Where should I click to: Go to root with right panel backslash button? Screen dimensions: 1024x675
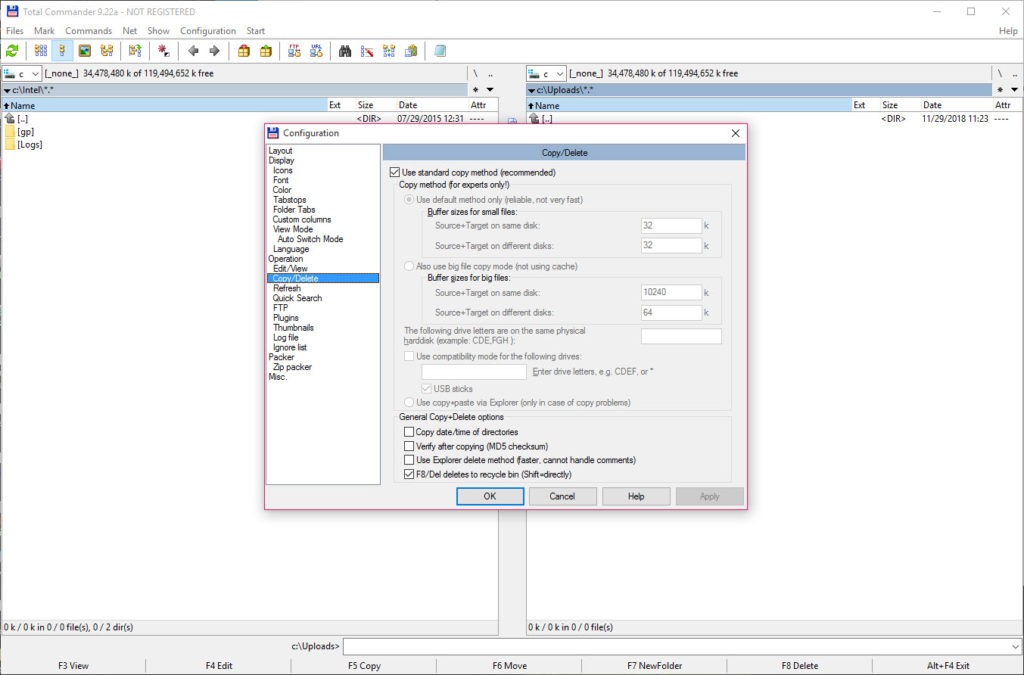(1000, 73)
